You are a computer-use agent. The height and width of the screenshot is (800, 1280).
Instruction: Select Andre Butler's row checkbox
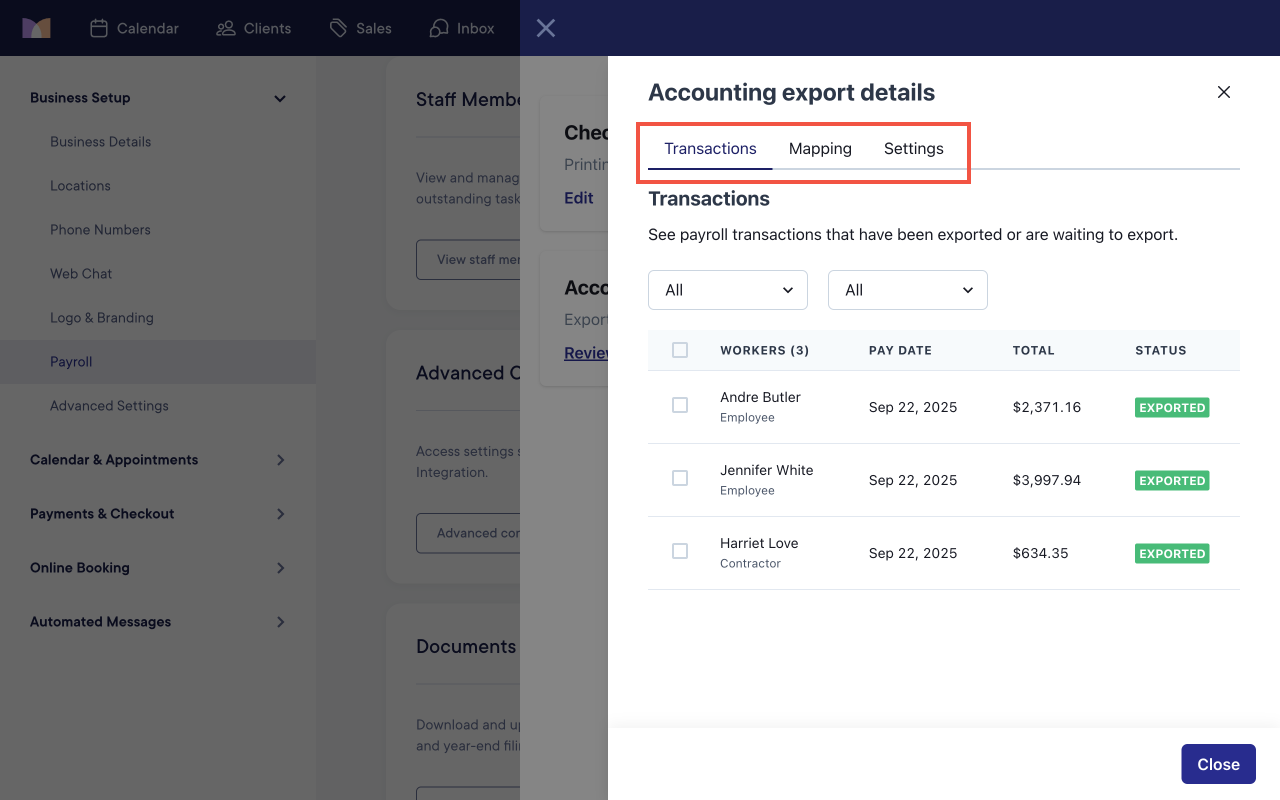[x=680, y=405]
